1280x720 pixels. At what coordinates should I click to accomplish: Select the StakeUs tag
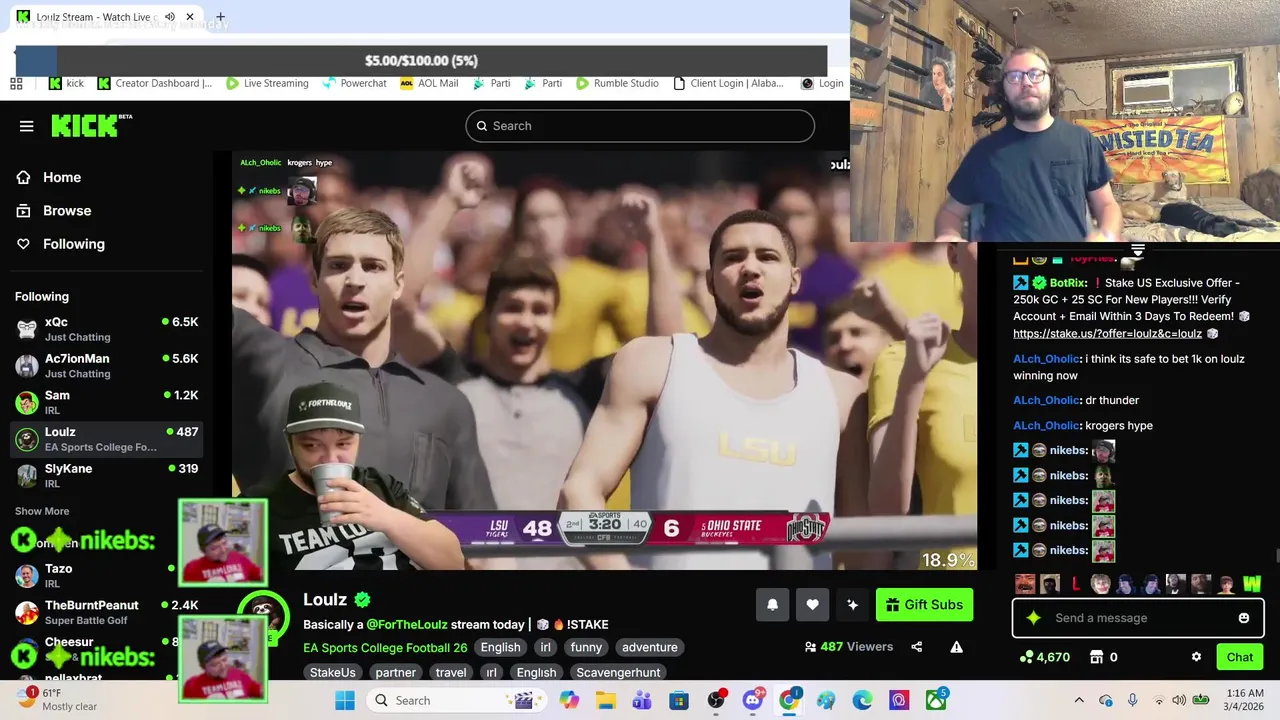(x=332, y=672)
